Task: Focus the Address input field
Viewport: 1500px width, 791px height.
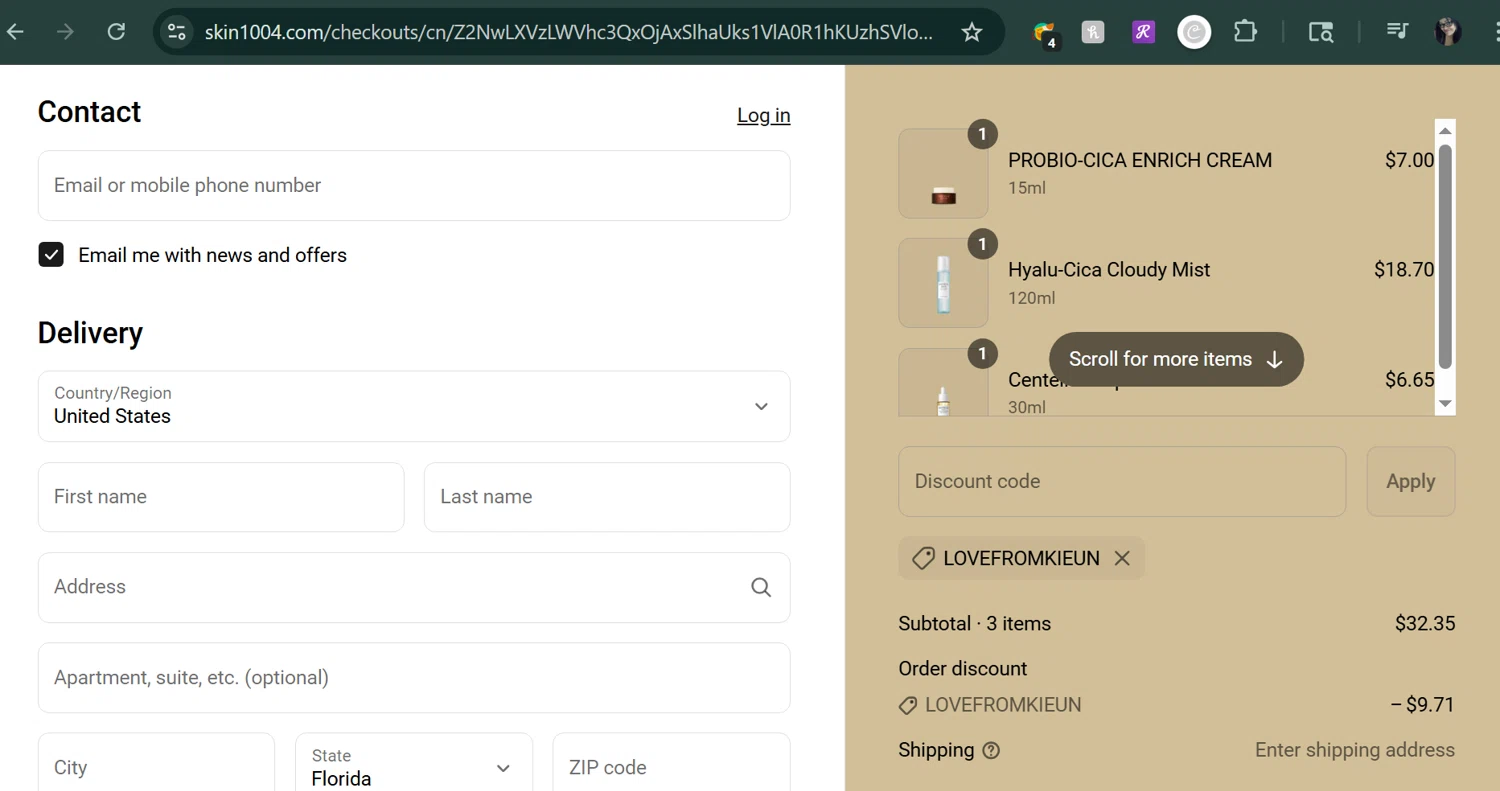Action: pos(414,587)
